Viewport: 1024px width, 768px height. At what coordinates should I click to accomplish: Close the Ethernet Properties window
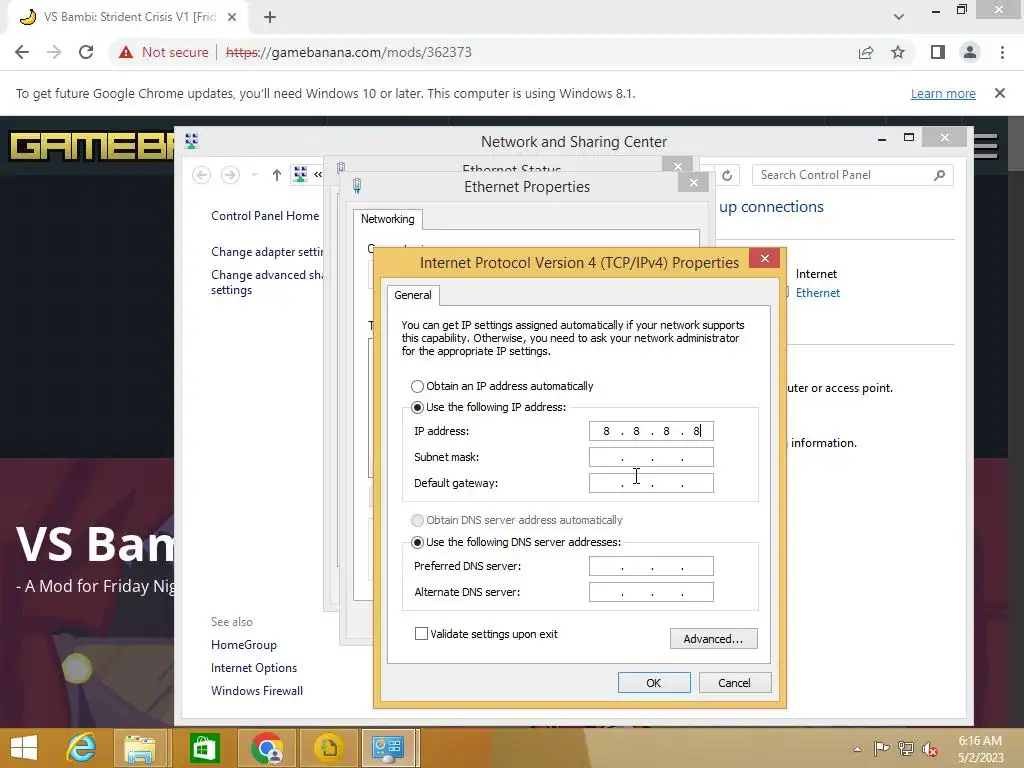click(x=694, y=183)
